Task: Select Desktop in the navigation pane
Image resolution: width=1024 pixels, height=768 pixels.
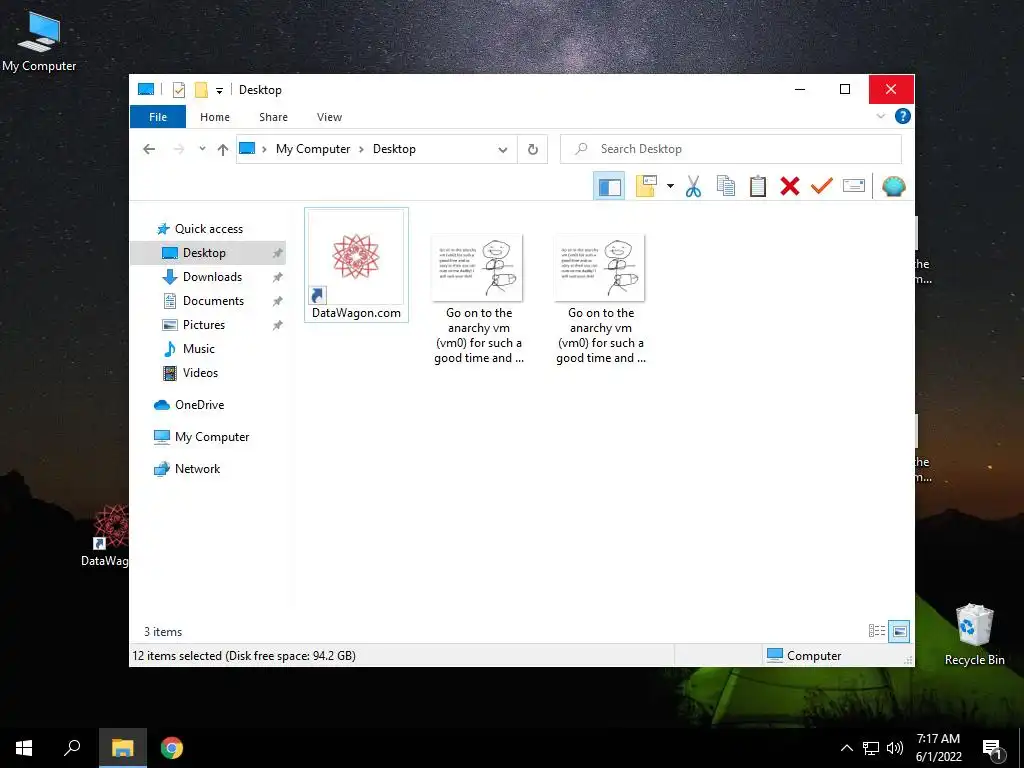Action: 208,253
